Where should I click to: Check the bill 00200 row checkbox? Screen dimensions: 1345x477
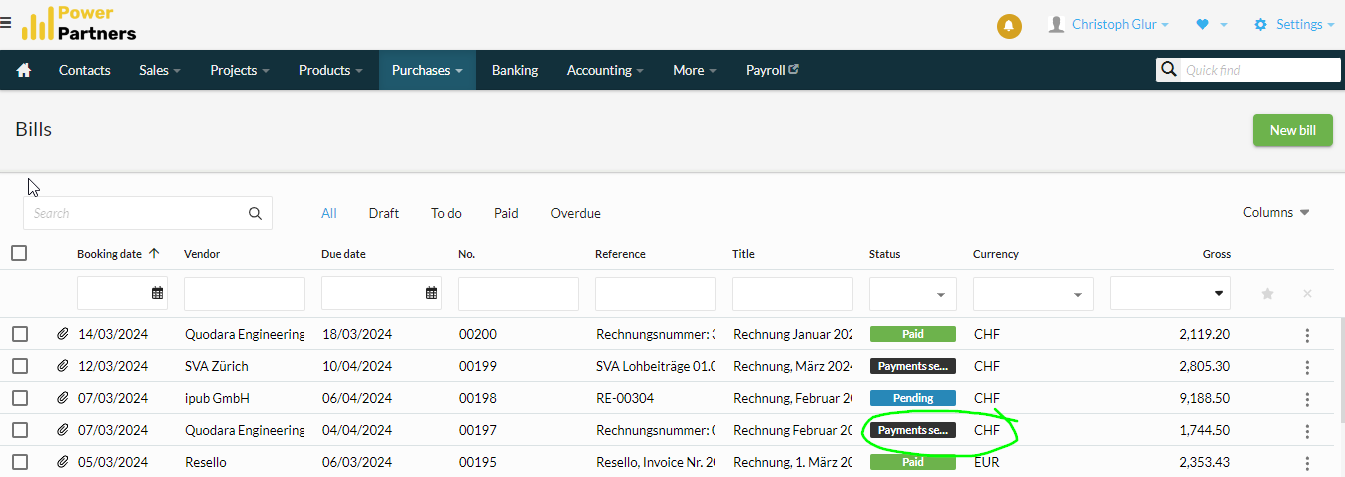click(x=20, y=334)
